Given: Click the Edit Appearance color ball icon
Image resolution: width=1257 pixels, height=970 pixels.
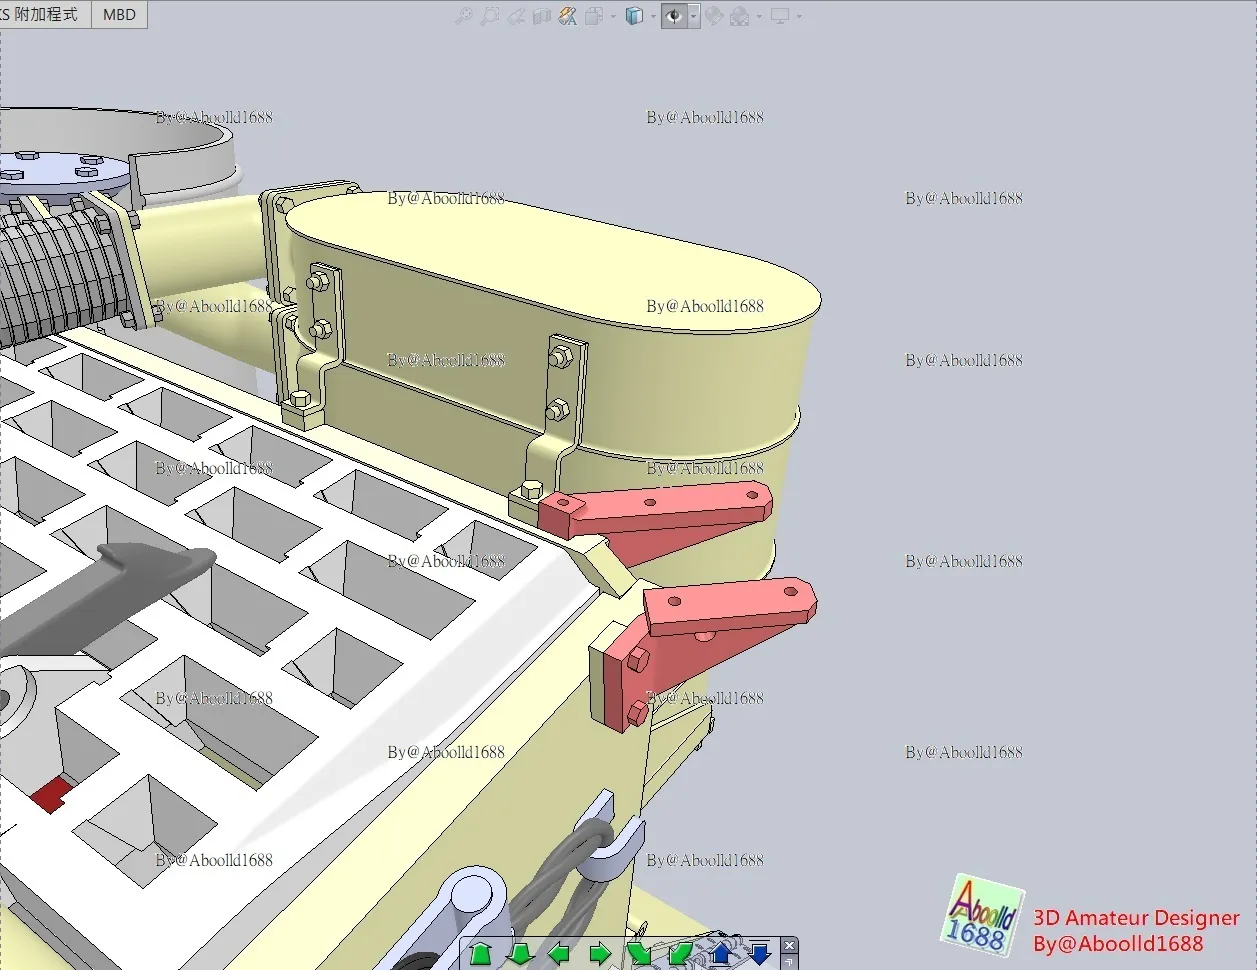Looking at the screenshot, I should point(714,16).
